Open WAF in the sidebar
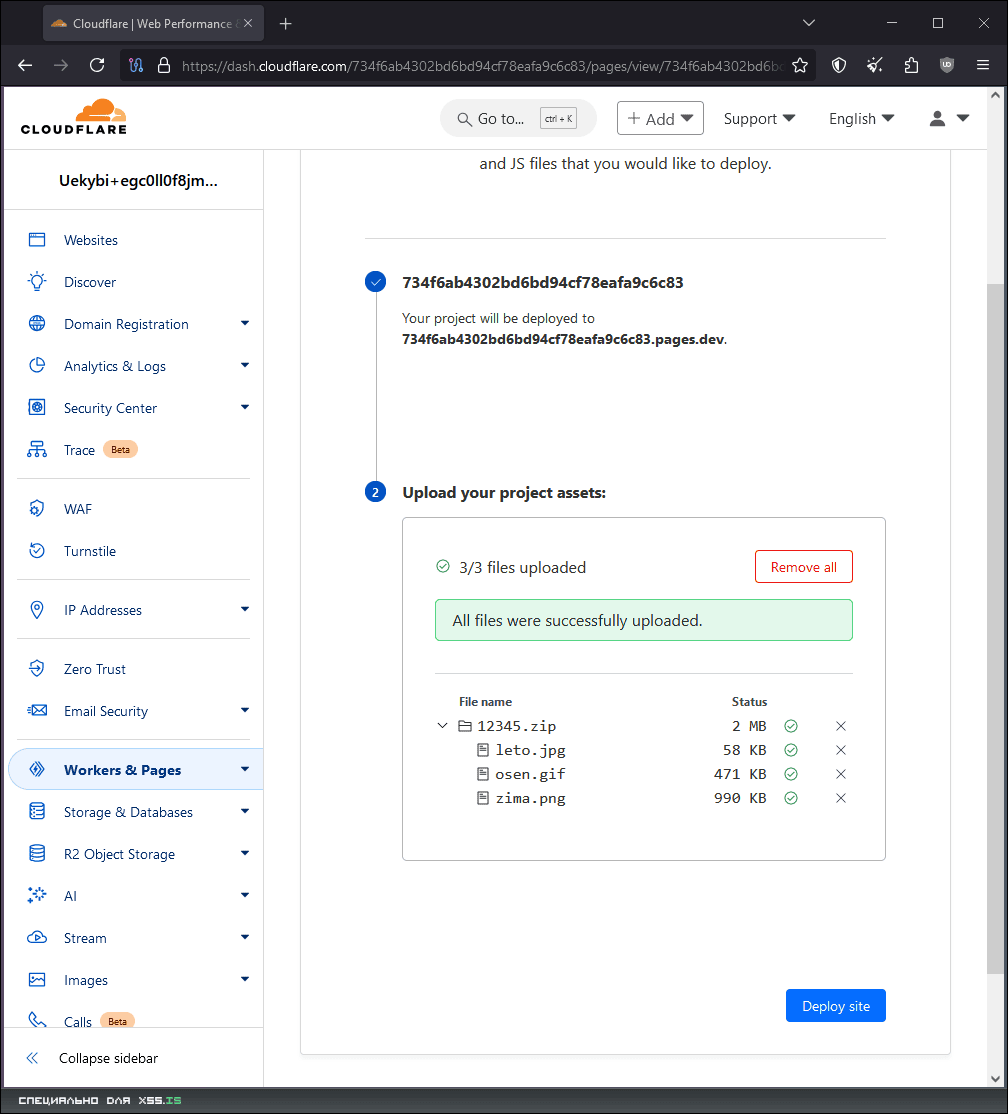This screenshot has width=1008, height=1114. tap(77, 509)
